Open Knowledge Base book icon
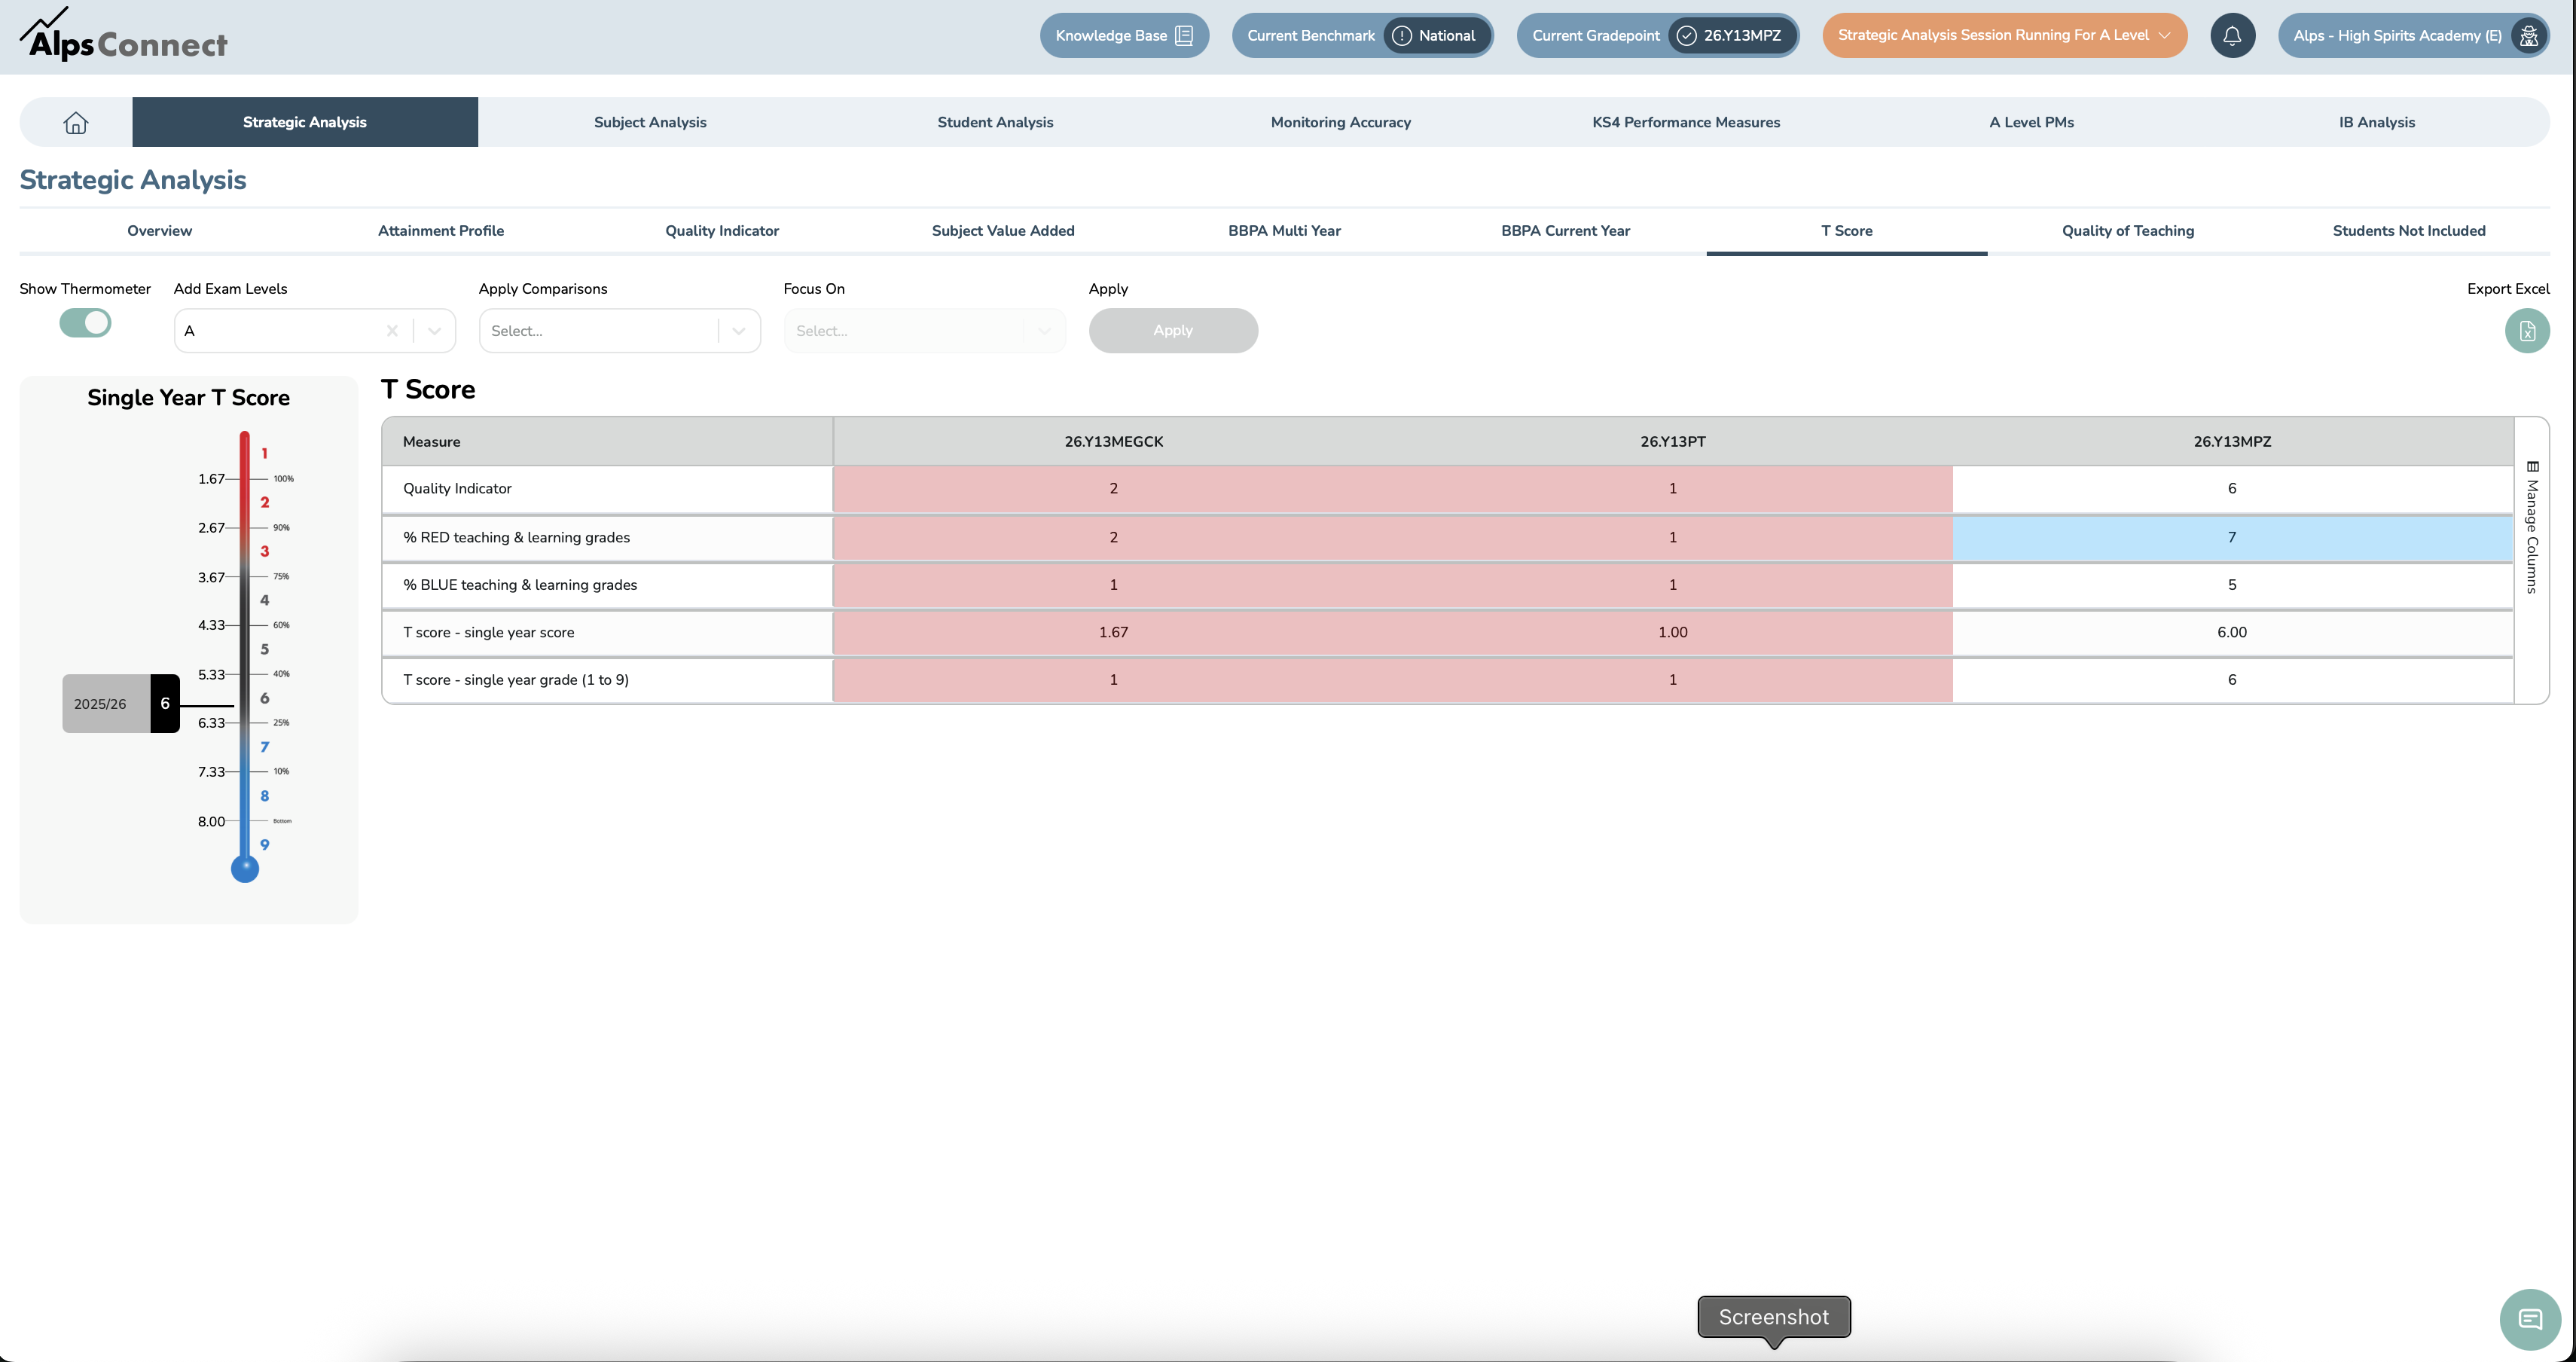This screenshot has width=2576, height=1362. click(x=1184, y=36)
